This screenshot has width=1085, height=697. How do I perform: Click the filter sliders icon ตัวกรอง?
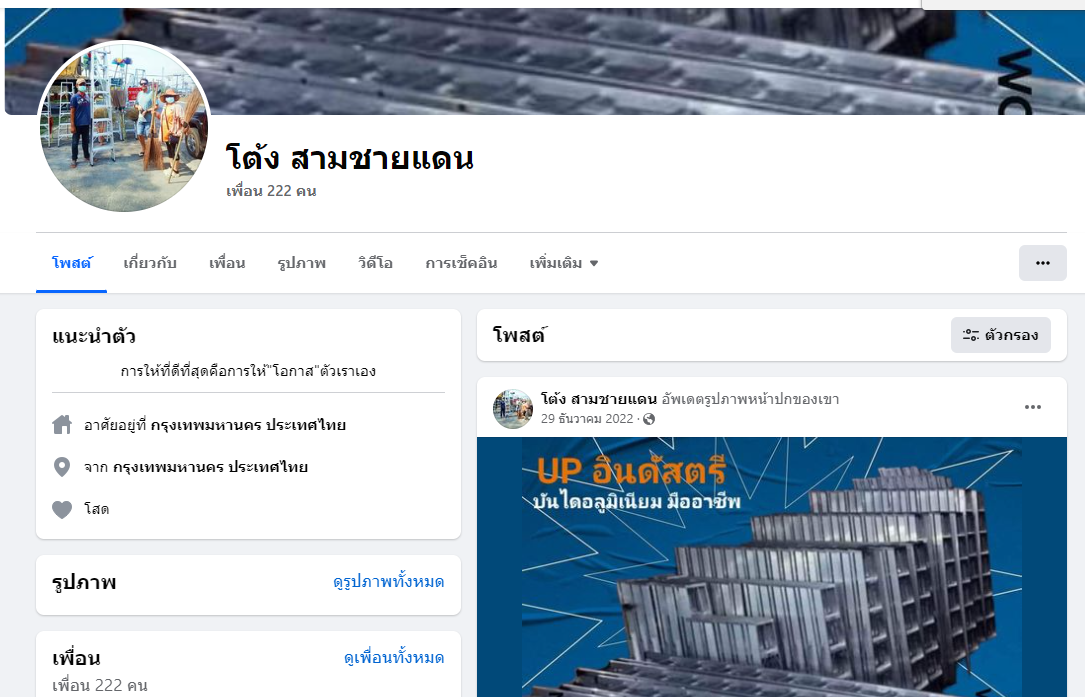pyautogui.click(x=971, y=335)
